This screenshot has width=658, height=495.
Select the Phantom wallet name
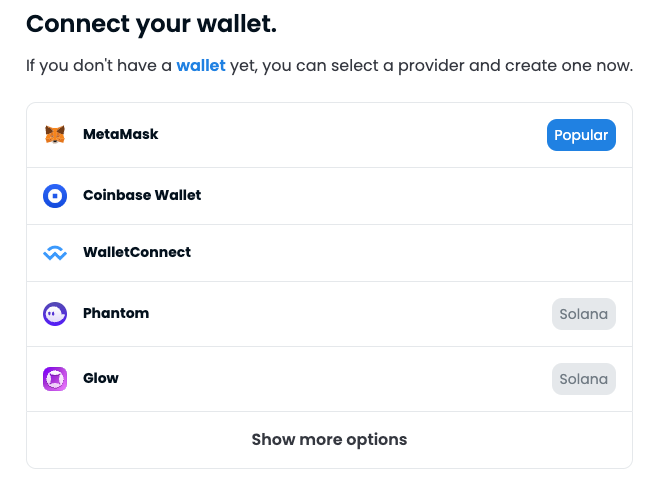(116, 313)
